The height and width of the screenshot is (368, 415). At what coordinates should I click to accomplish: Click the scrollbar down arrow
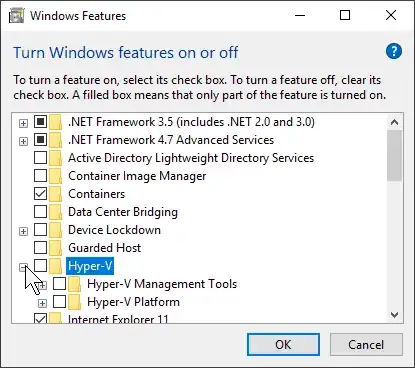(395, 315)
